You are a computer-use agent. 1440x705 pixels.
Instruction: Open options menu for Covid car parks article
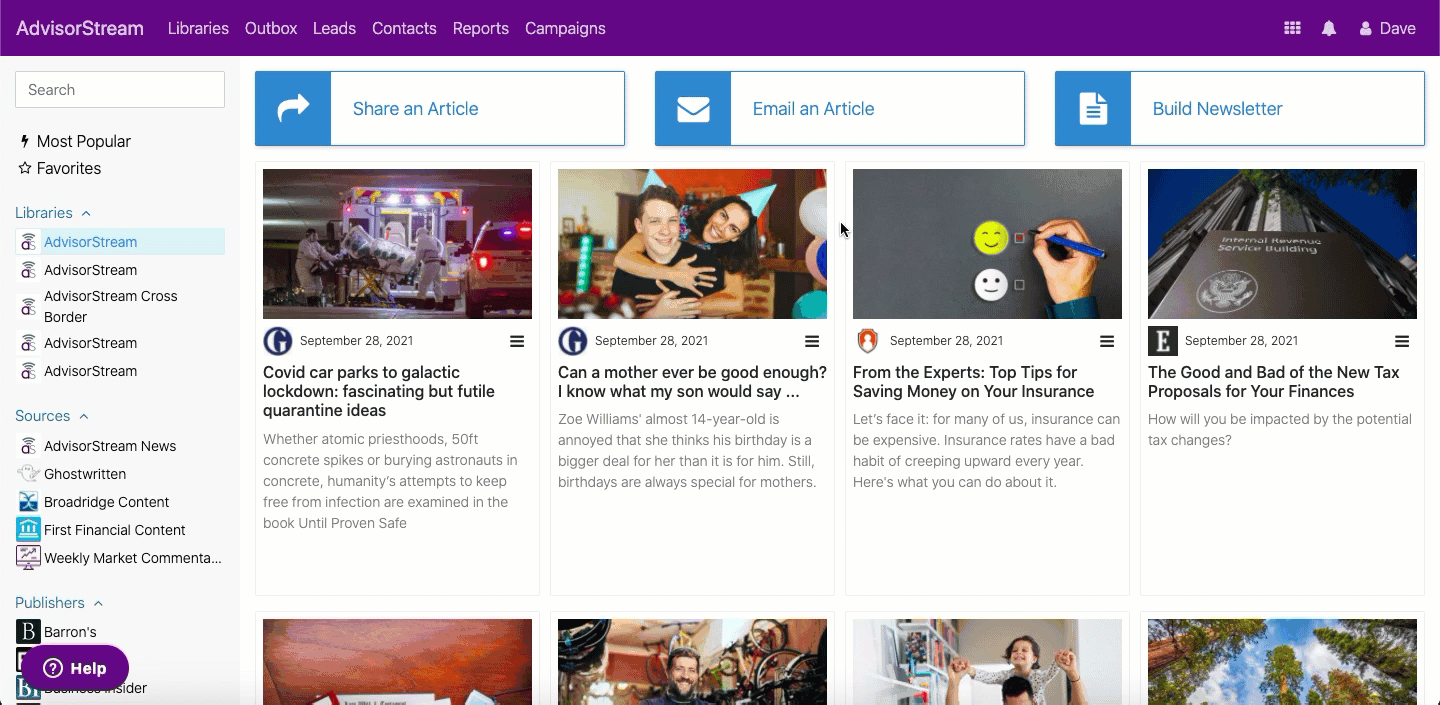coord(517,342)
